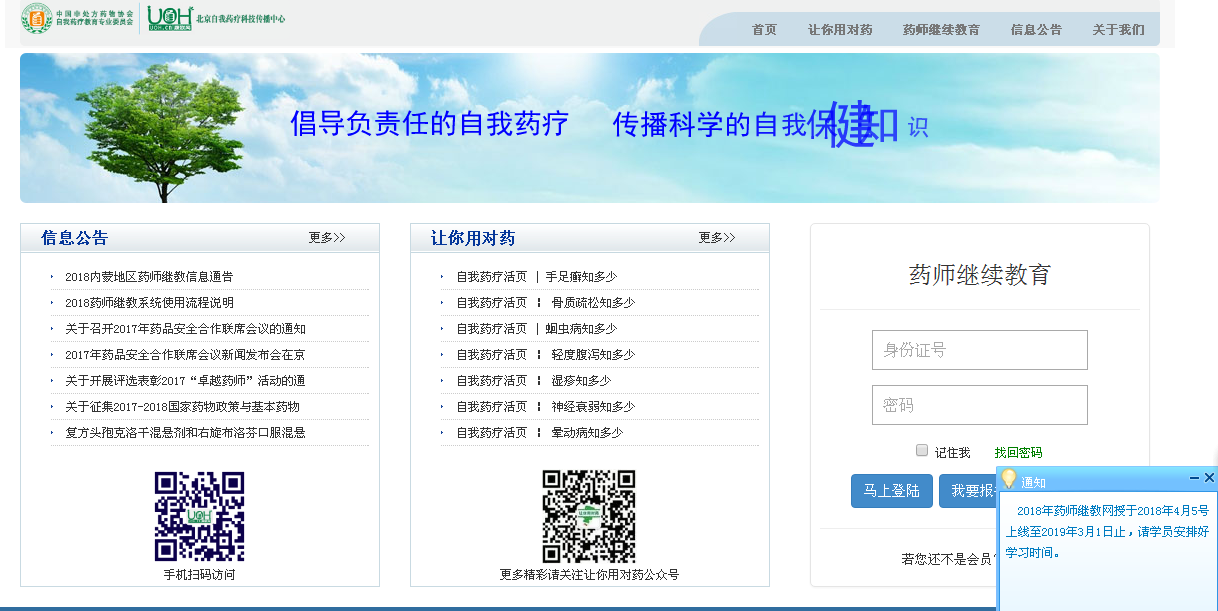Screen dimensions: 1218x611
Task: Open the 首页 navigation tab
Action: point(764,30)
